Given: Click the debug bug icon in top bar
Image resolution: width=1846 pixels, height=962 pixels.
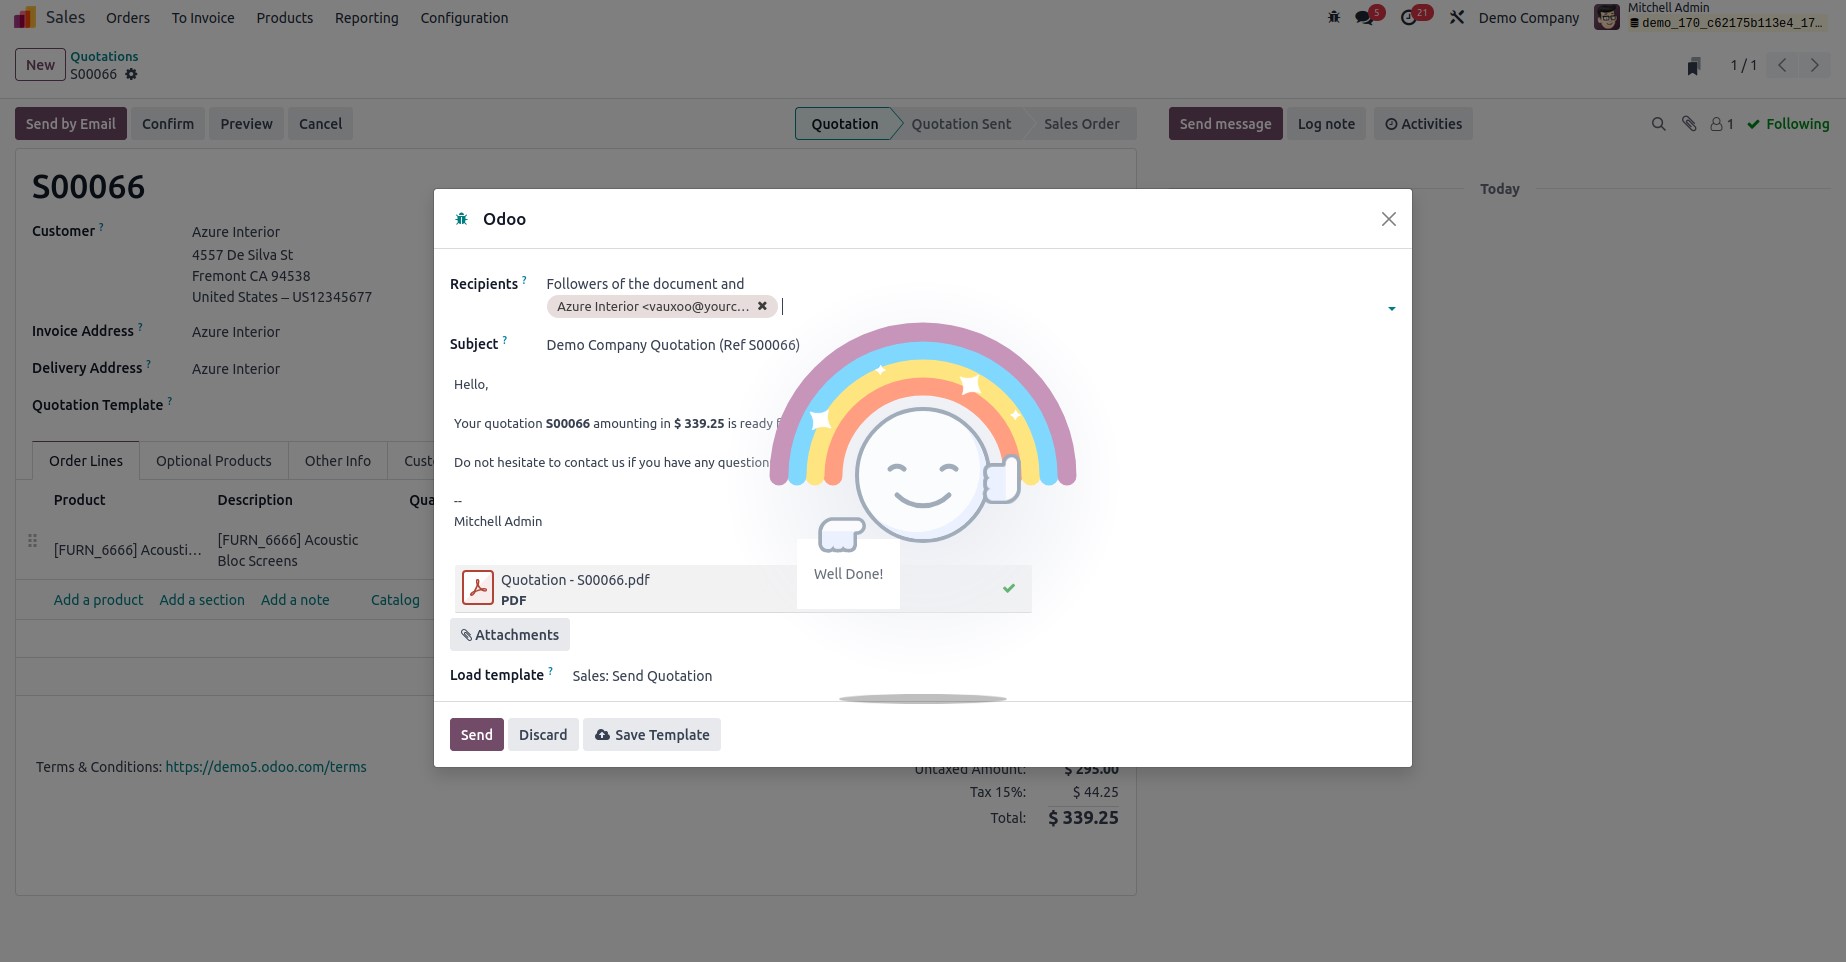Looking at the screenshot, I should tap(1333, 17).
